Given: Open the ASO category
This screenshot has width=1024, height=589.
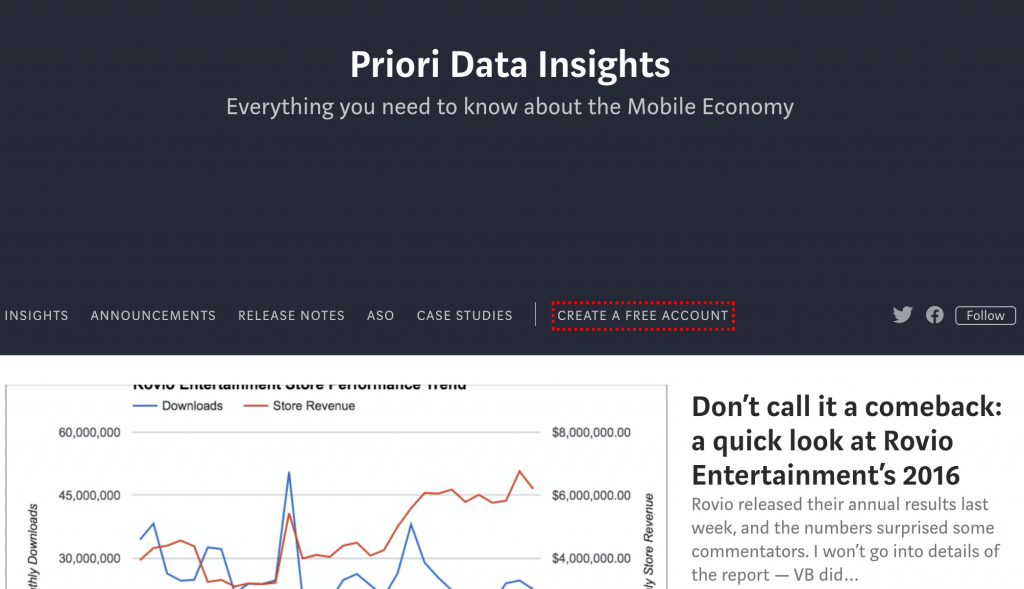Looking at the screenshot, I should click(380, 315).
